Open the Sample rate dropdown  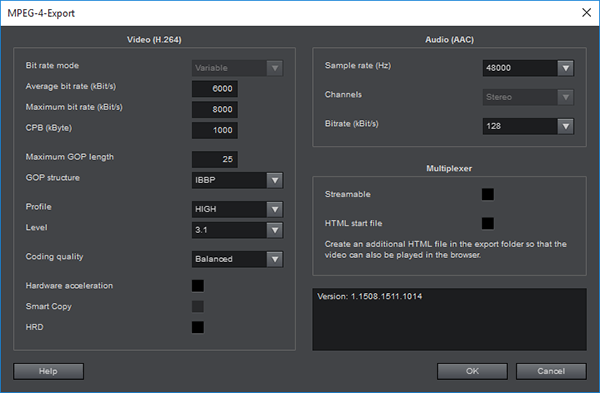[528, 68]
